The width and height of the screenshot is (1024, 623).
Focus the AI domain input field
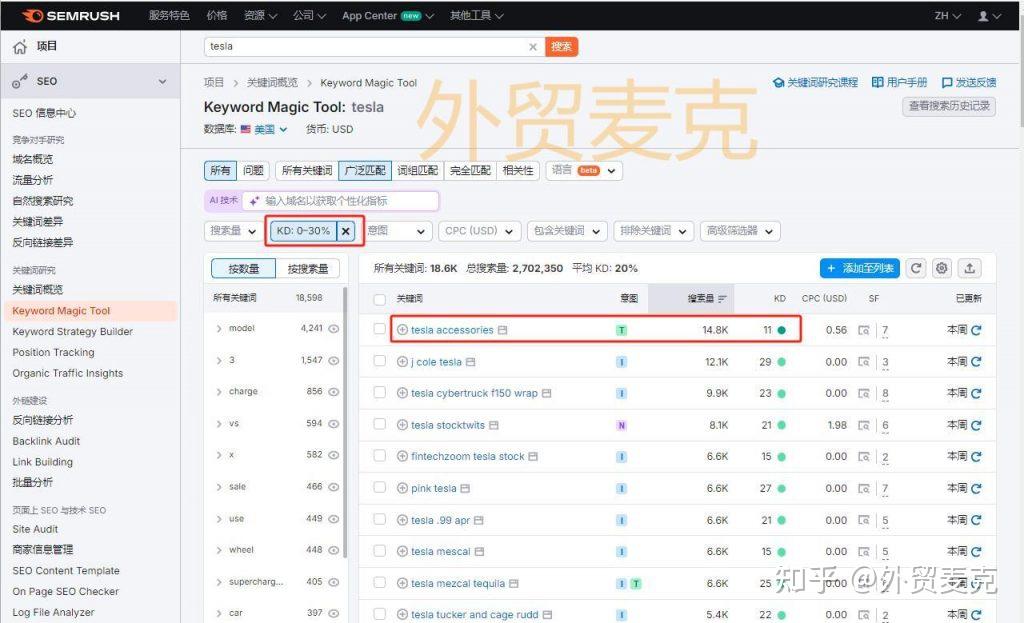(x=340, y=200)
